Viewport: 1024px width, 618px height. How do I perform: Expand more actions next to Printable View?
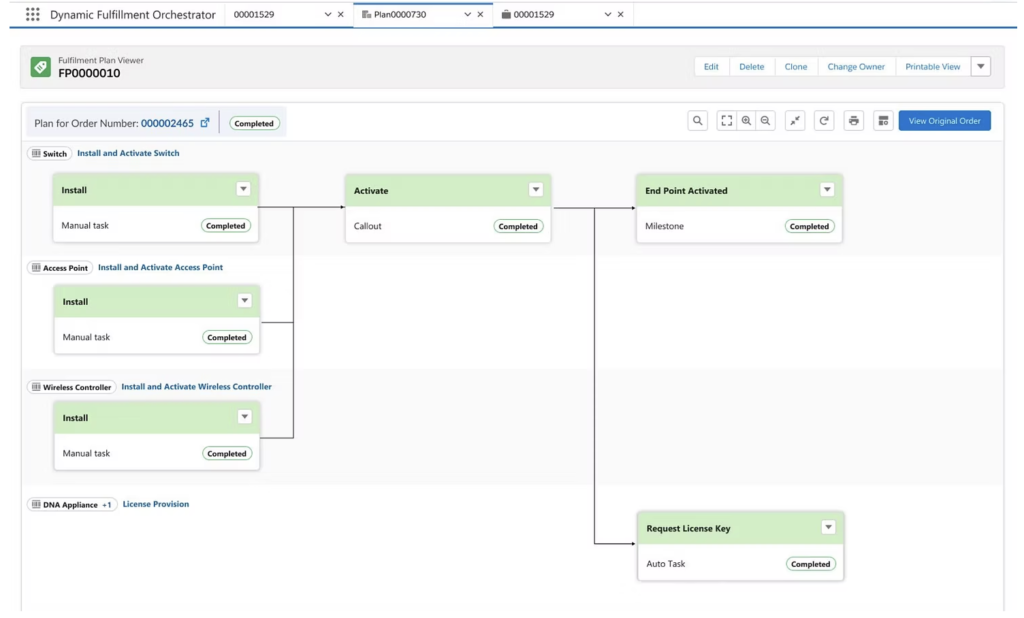981,66
